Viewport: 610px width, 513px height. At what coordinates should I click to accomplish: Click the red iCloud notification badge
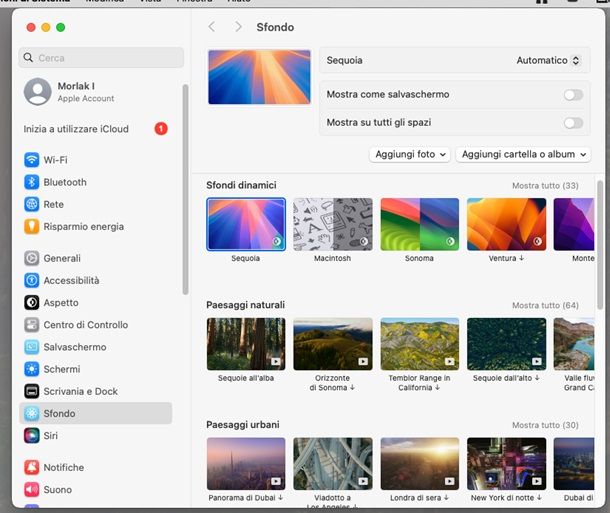pyautogui.click(x=161, y=129)
